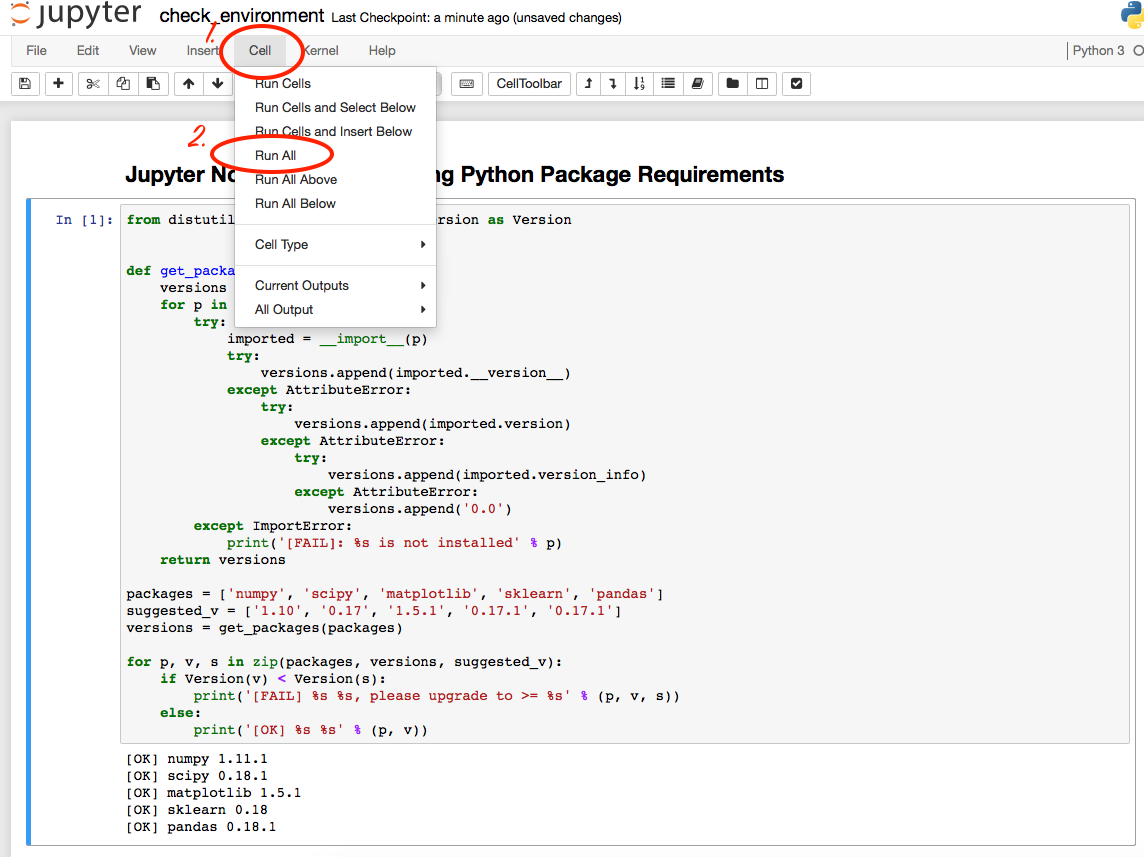Screen dimensions: 1144x857
Task: Click the book icon in toolbar
Action: pos(698,84)
